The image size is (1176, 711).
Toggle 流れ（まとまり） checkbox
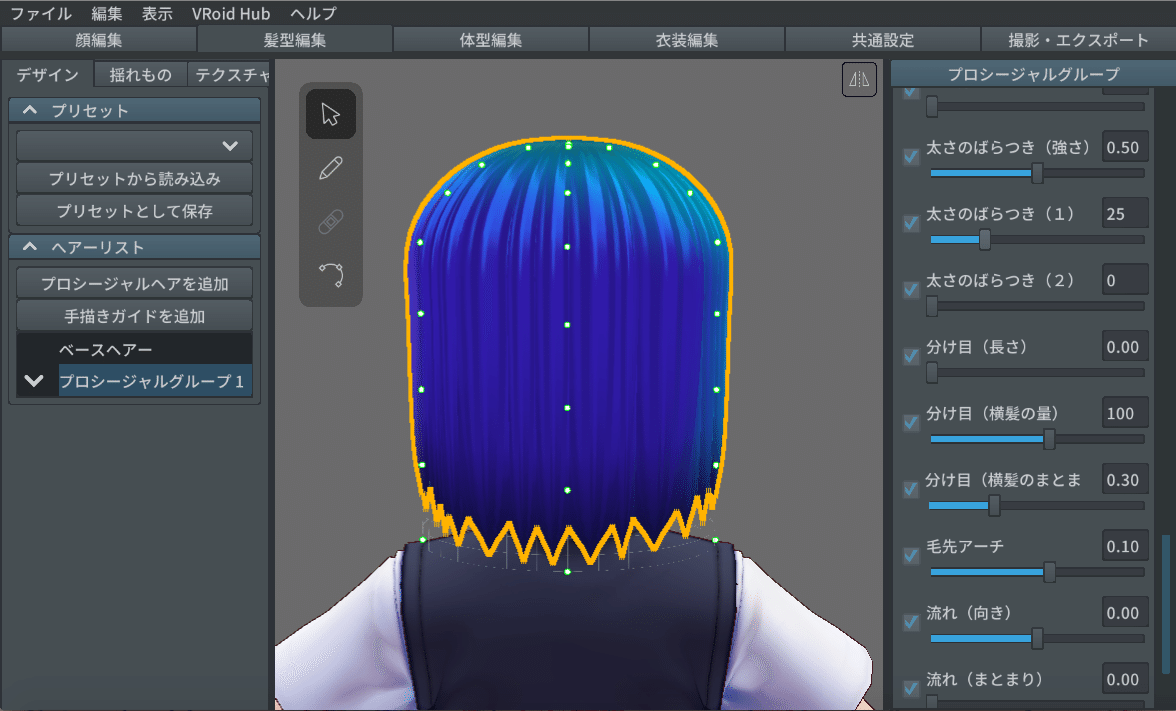(x=911, y=688)
